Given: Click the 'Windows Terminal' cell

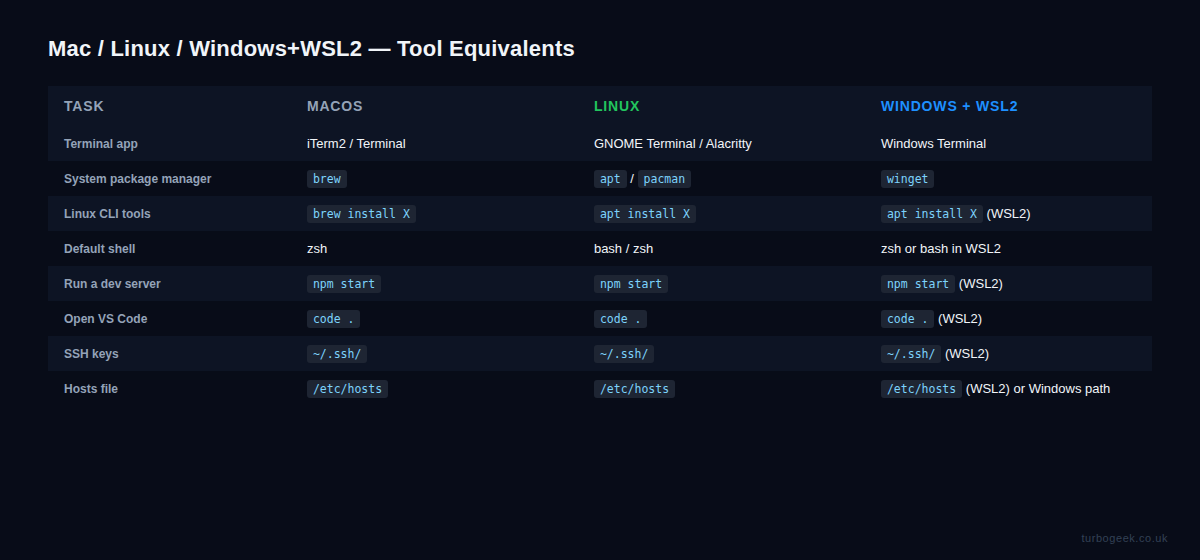Looking at the screenshot, I should tap(933, 144).
